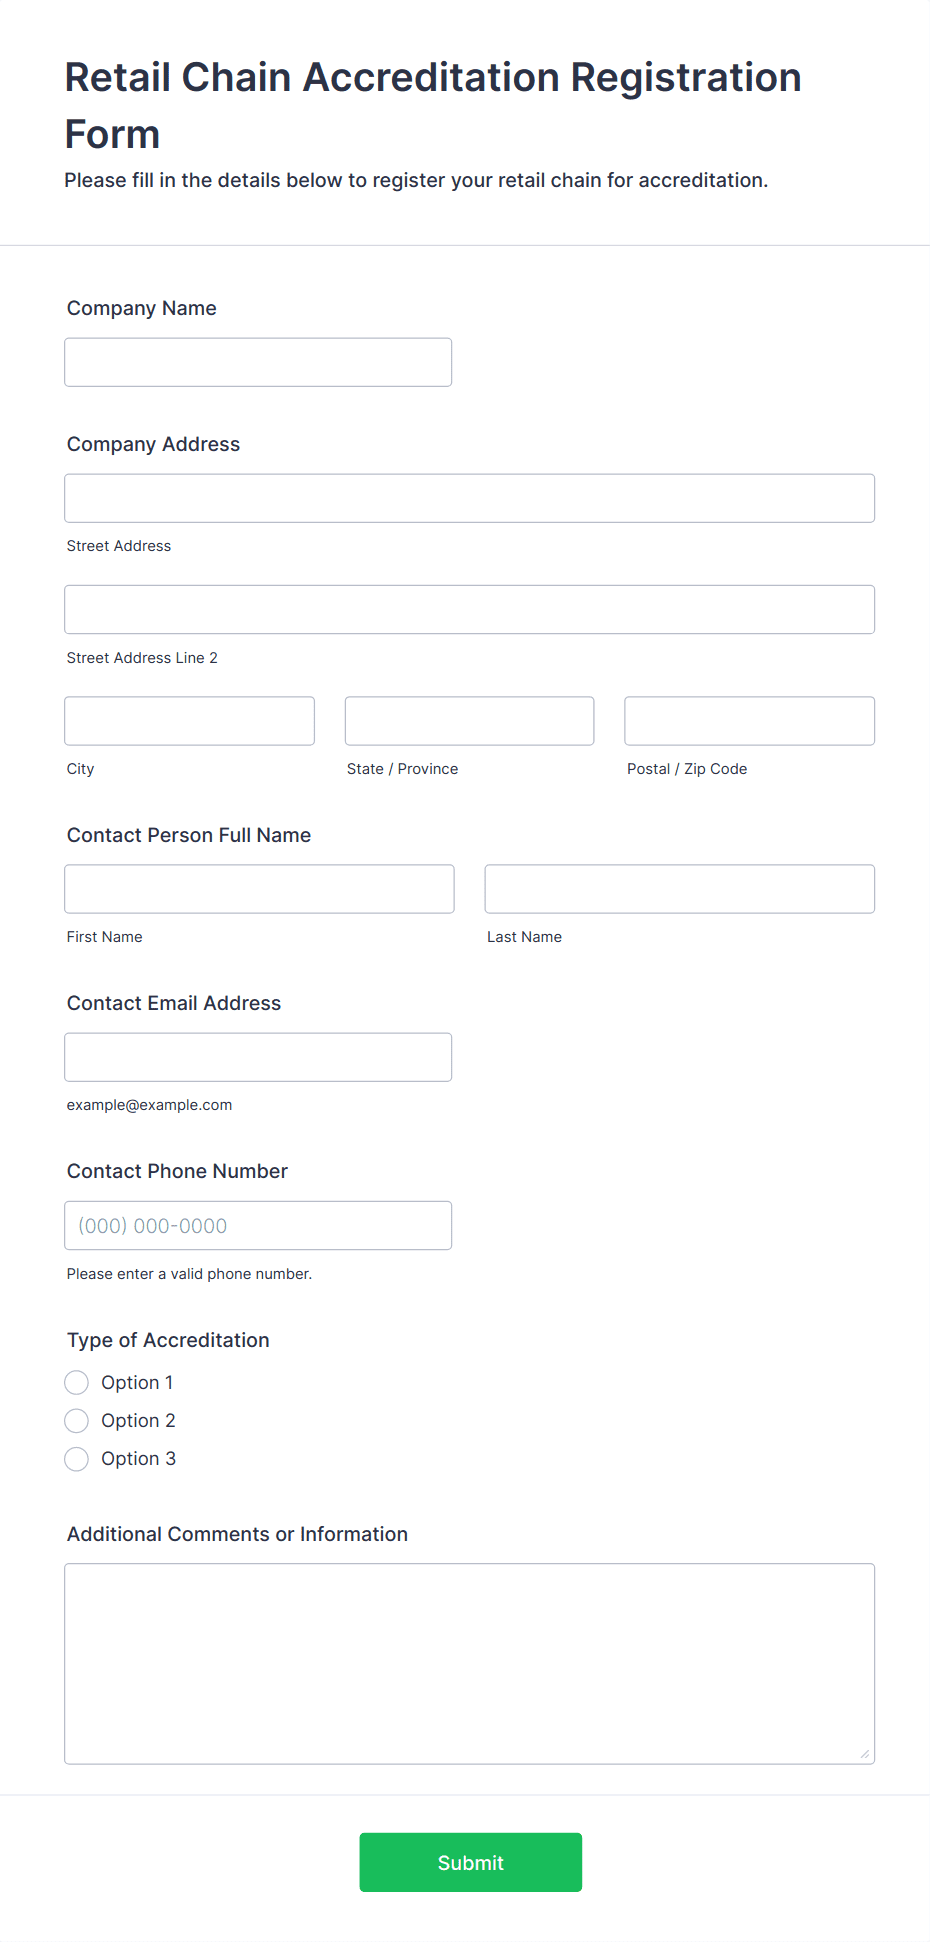This screenshot has width=930, height=1942.
Task: Click the Type of Accreditation heading
Action: 168,1340
